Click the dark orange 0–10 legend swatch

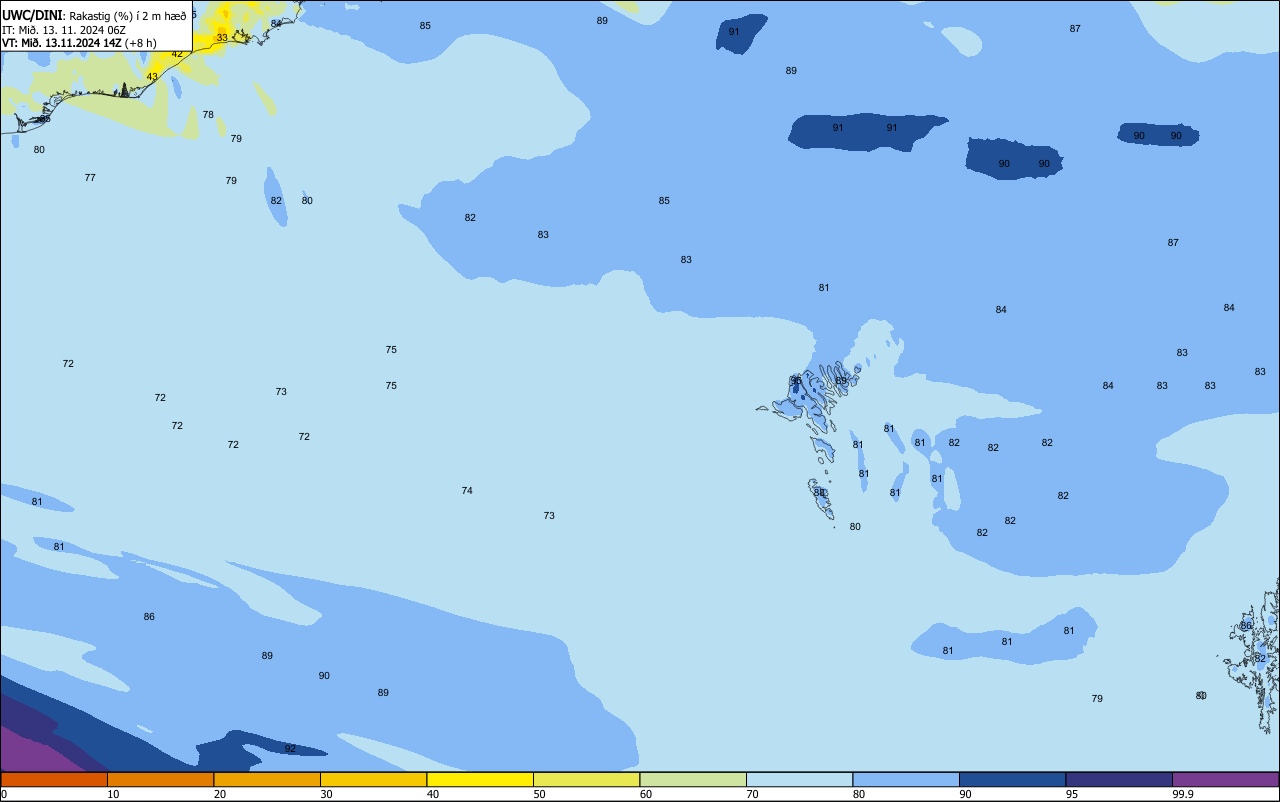coord(54,779)
